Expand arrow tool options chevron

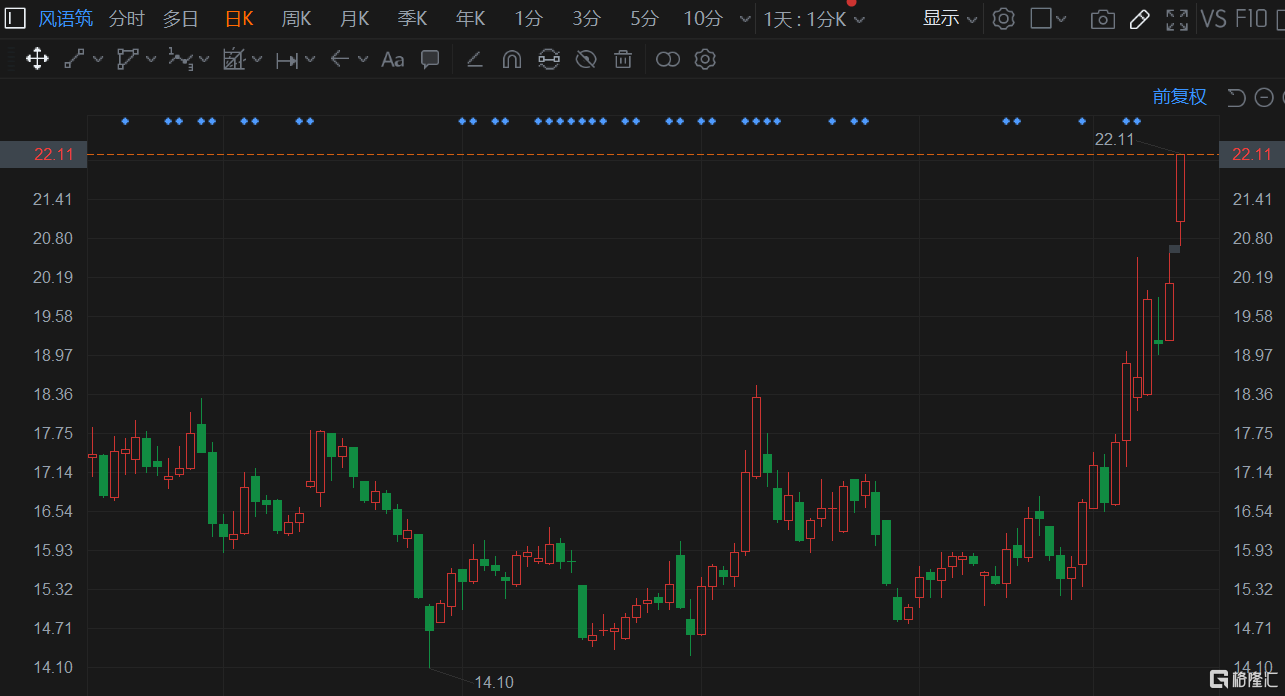363,60
